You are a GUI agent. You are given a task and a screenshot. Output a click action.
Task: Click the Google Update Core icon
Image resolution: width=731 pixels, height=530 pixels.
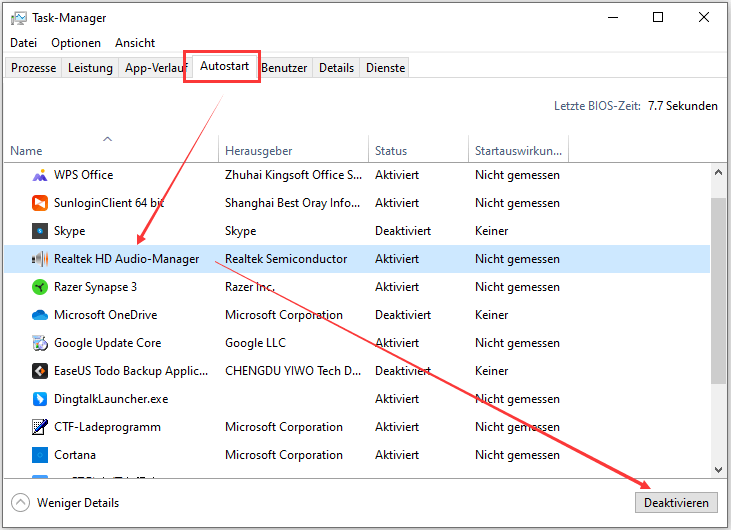point(40,343)
